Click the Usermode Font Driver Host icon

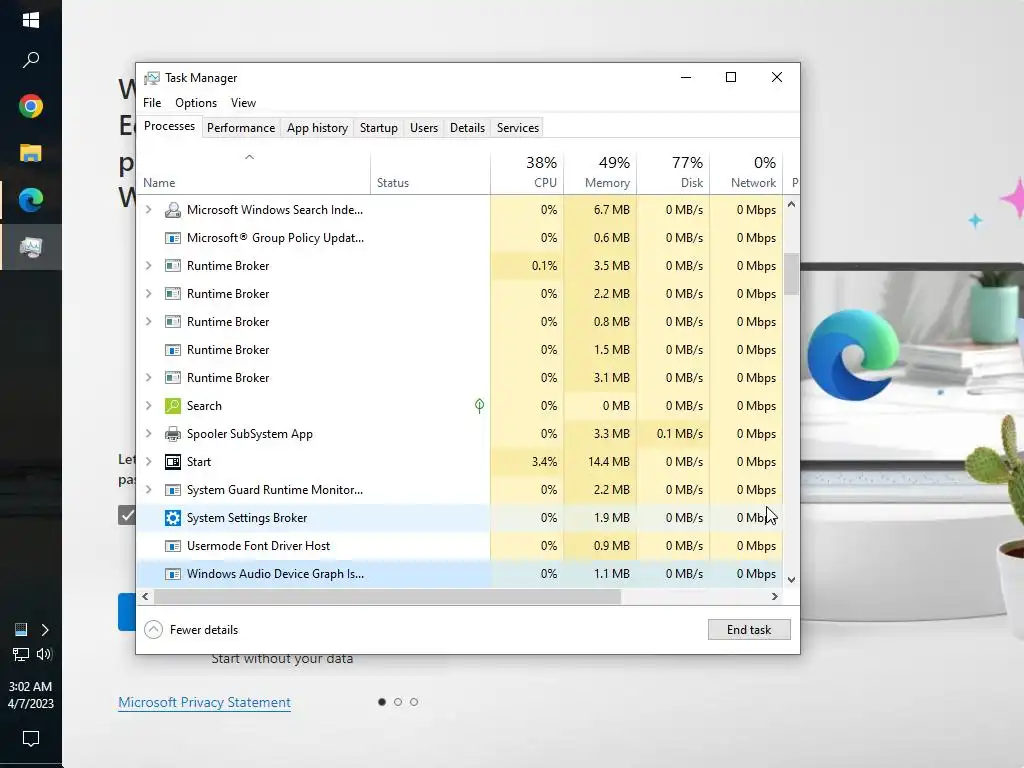172,546
